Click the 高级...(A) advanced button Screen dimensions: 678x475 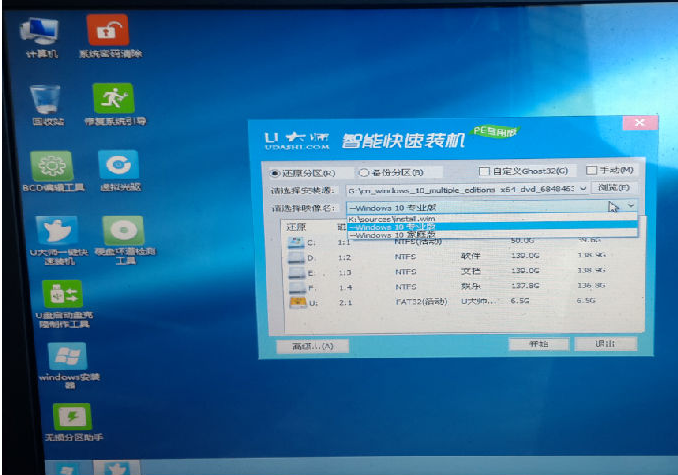(313, 346)
